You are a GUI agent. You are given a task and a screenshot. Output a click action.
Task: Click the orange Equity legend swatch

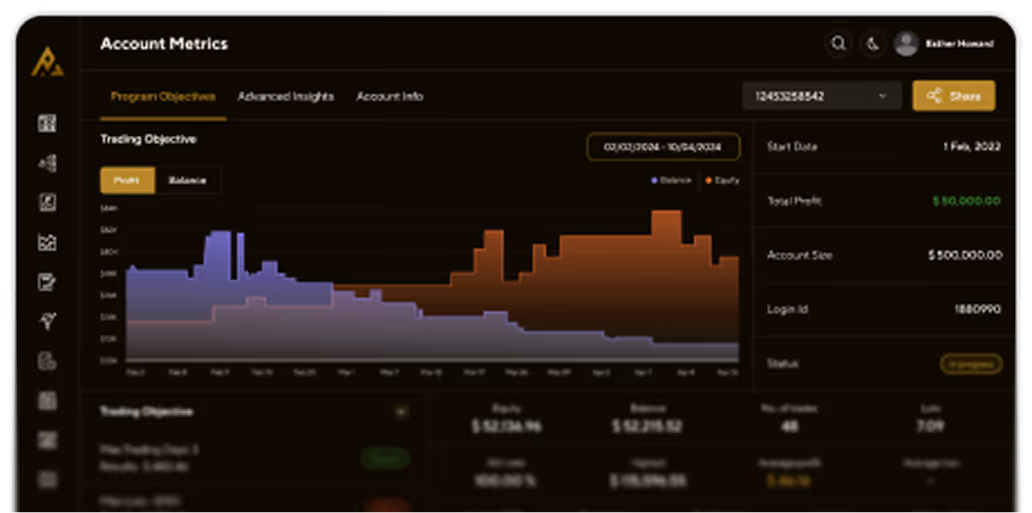[708, 181]
